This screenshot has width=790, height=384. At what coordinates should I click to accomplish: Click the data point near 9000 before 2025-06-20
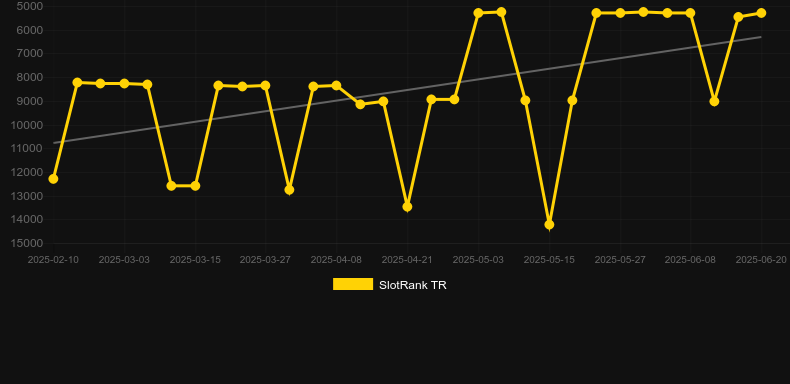tap(714, 101)
